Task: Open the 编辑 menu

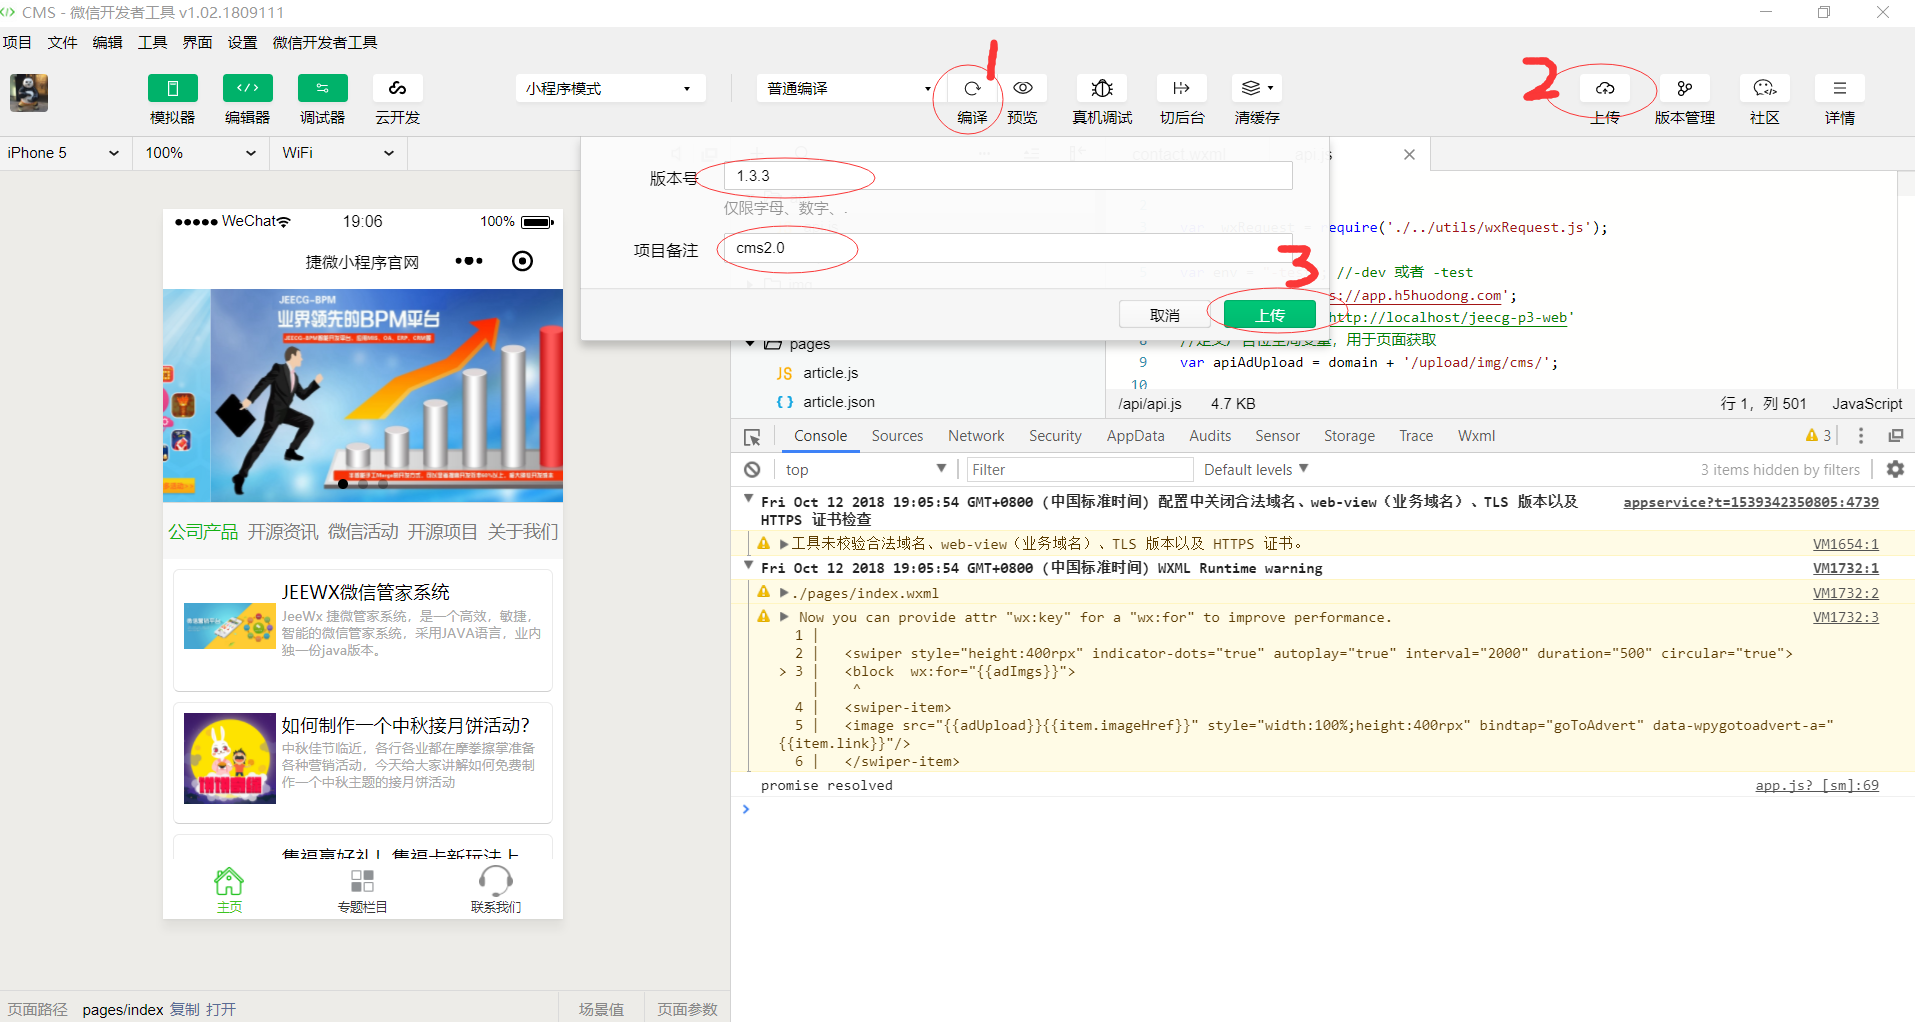Action: pos(107,42)
